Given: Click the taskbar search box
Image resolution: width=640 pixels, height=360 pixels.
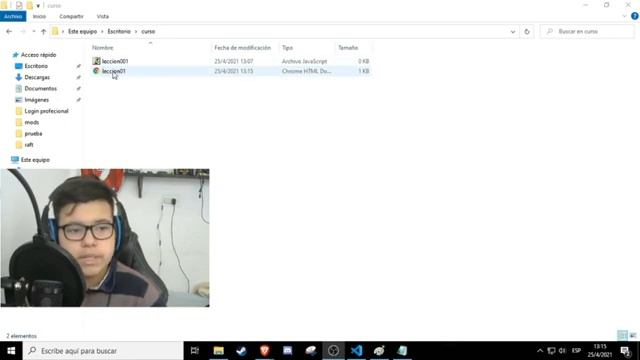Looking at the screenshot, I should click(x=103, y=351).
